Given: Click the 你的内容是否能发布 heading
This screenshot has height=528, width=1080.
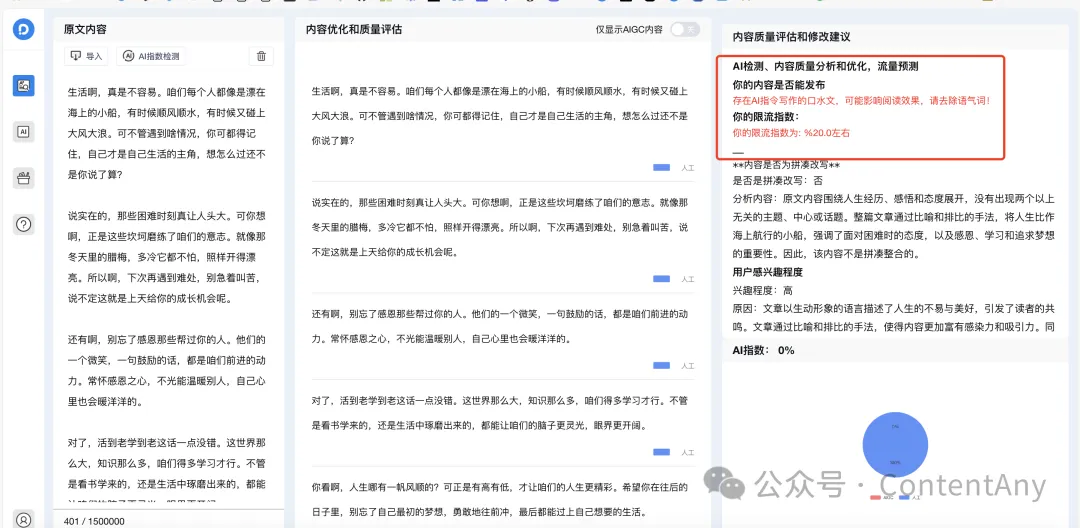Looking at the screenshot, I should tap(779, 85).
